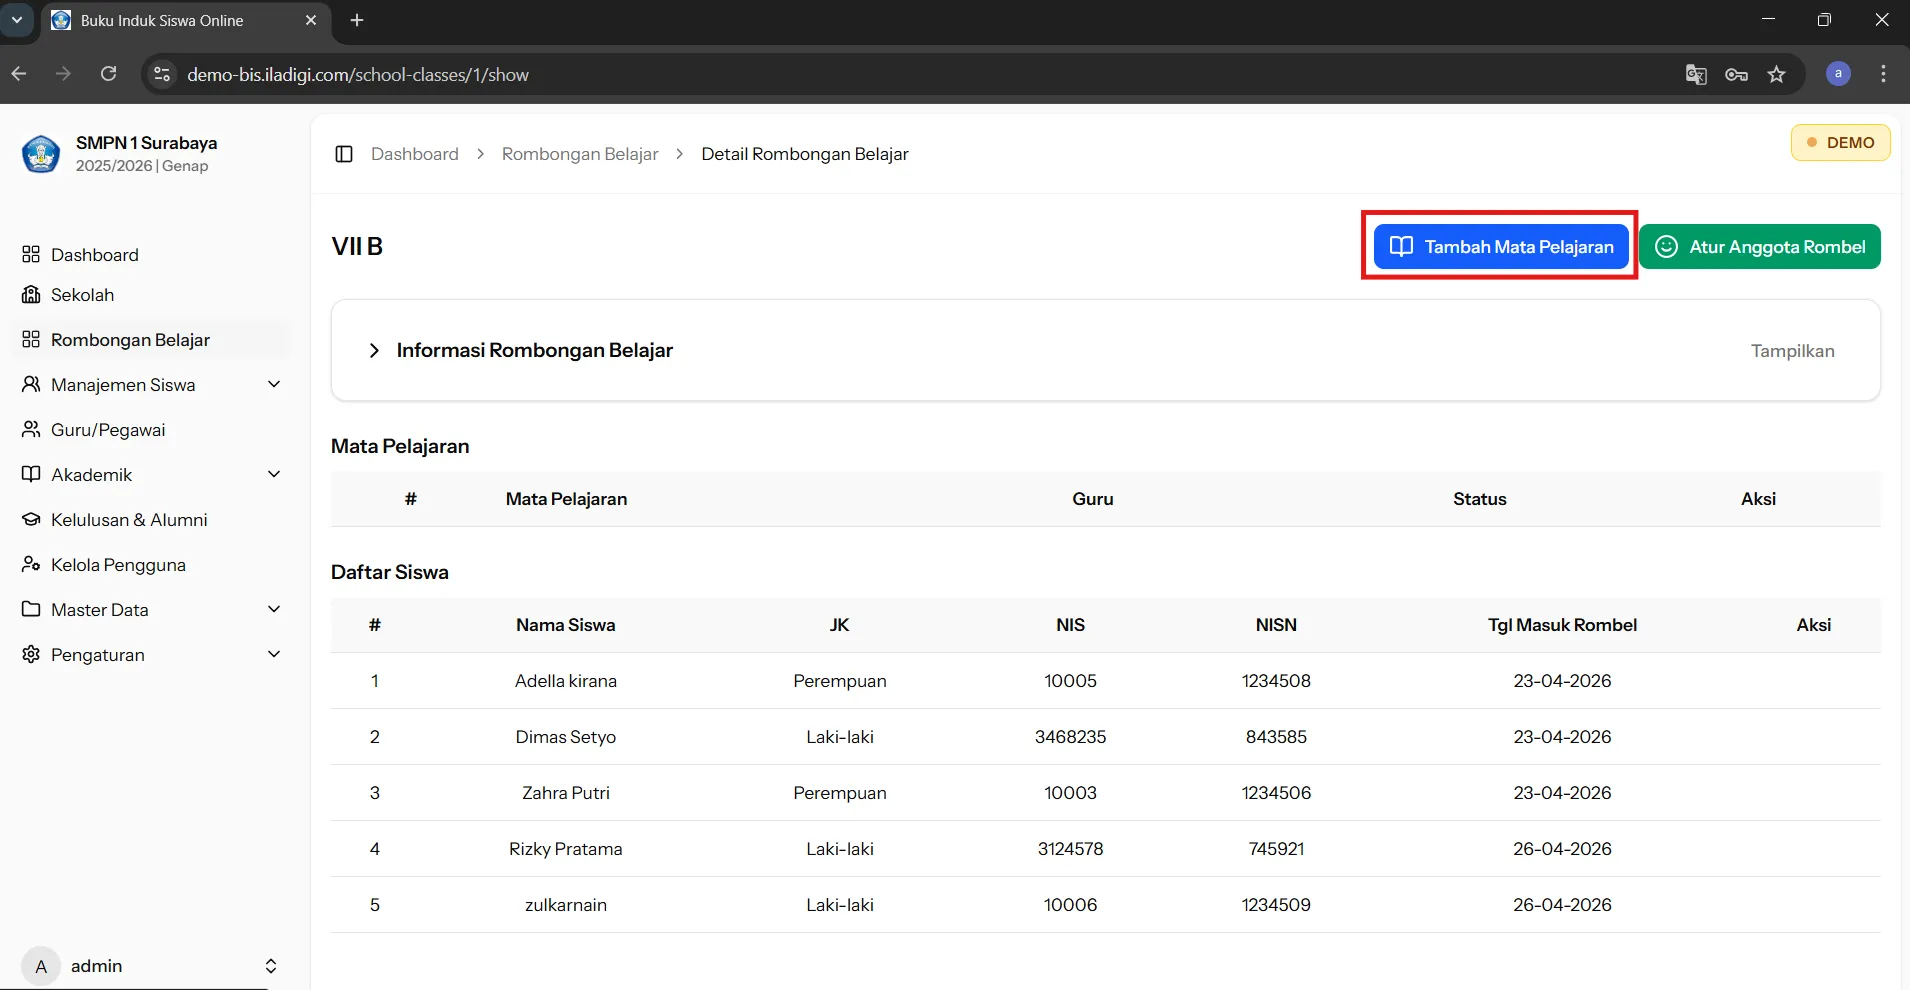Click the Manajemen Siswa people icon
The image size is (1910, 990).
[x=31, y=384]
